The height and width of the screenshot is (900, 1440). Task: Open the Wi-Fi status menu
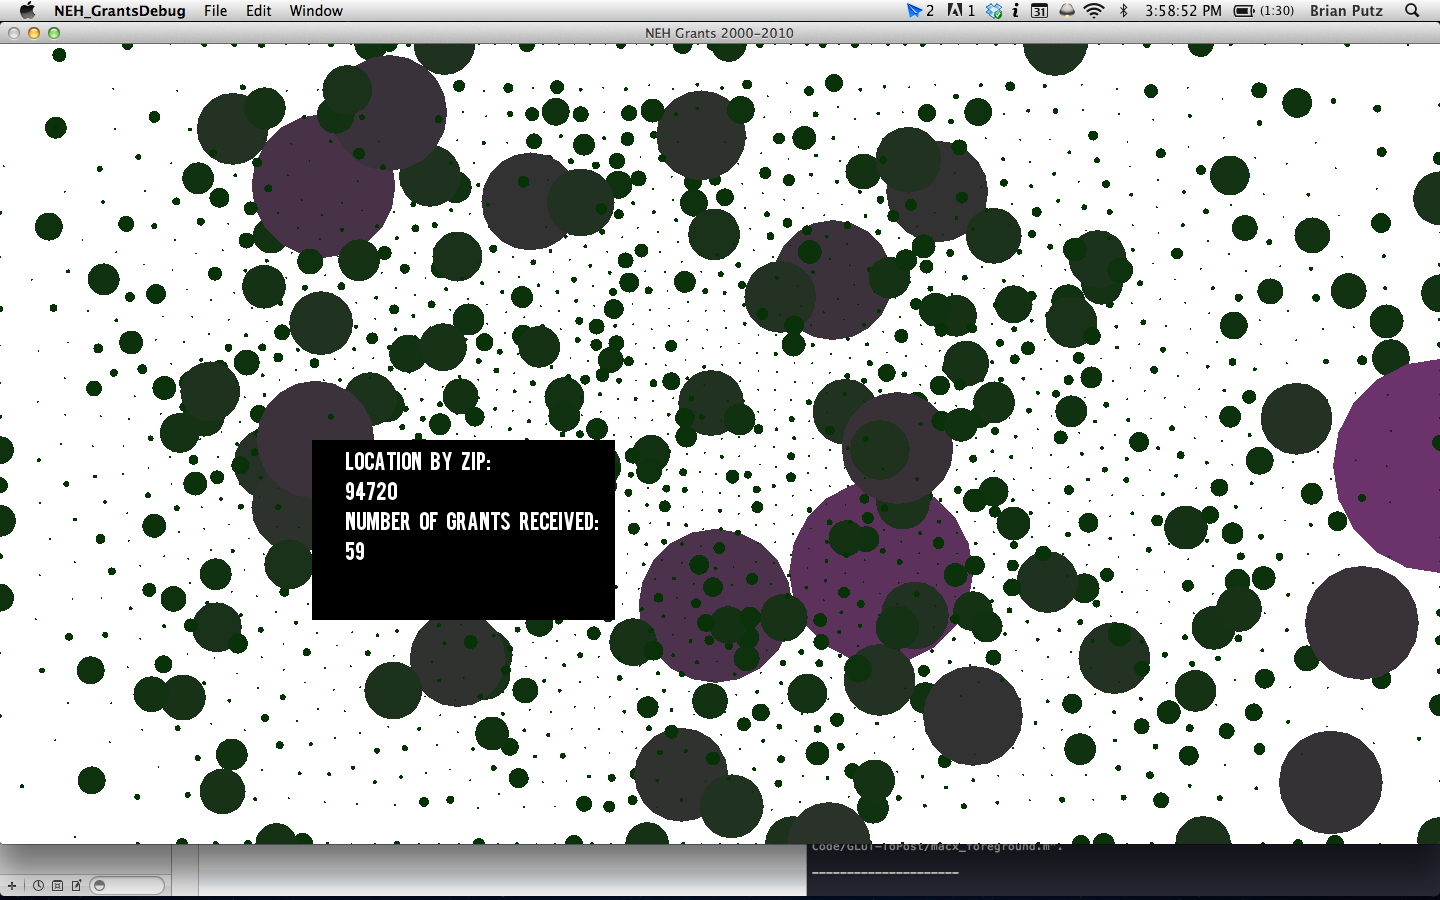[x=1094, y=10]
